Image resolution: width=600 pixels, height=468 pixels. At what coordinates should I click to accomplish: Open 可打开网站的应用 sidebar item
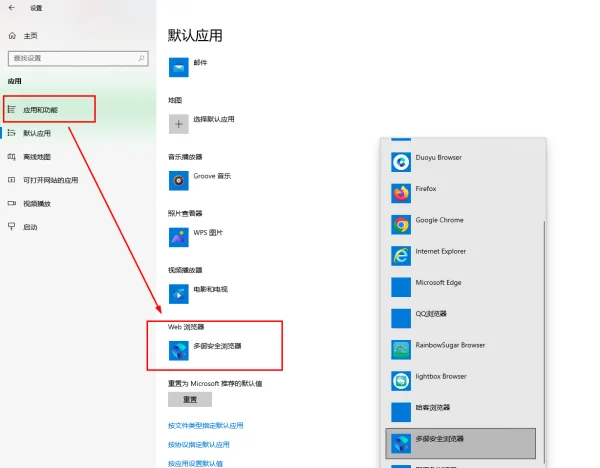(x=78, y=180)
